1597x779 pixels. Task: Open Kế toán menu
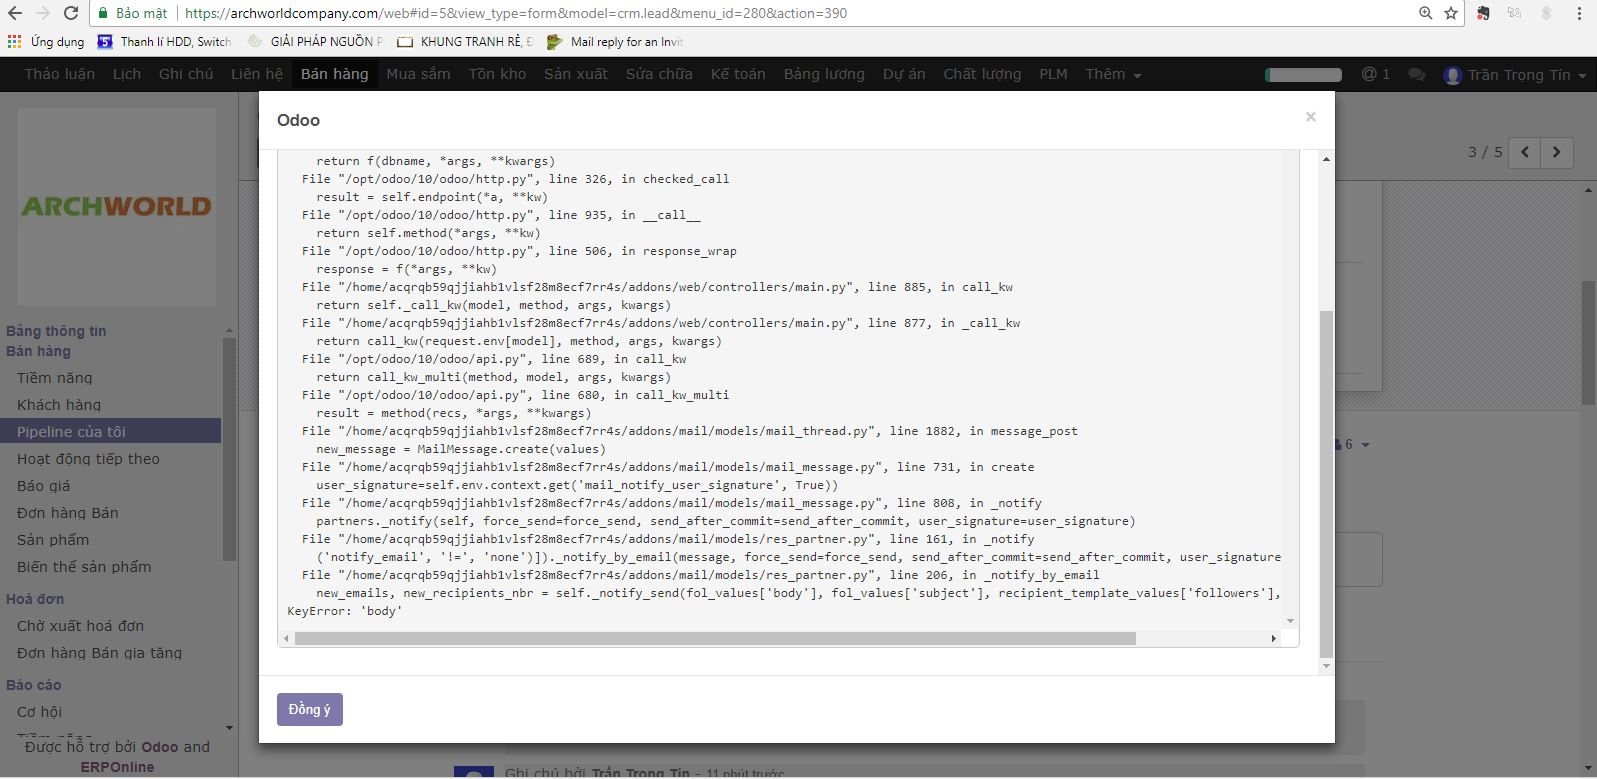[x=738, y=74]
